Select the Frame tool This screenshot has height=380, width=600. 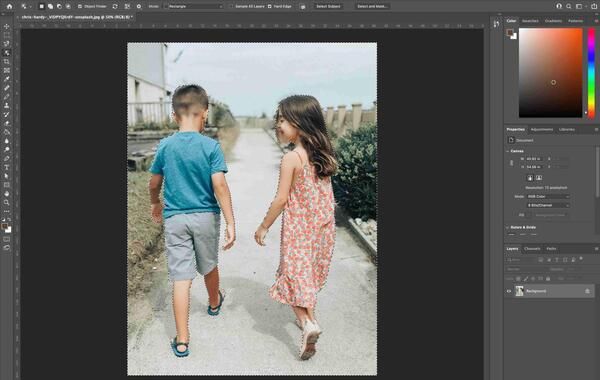point(7,70)
